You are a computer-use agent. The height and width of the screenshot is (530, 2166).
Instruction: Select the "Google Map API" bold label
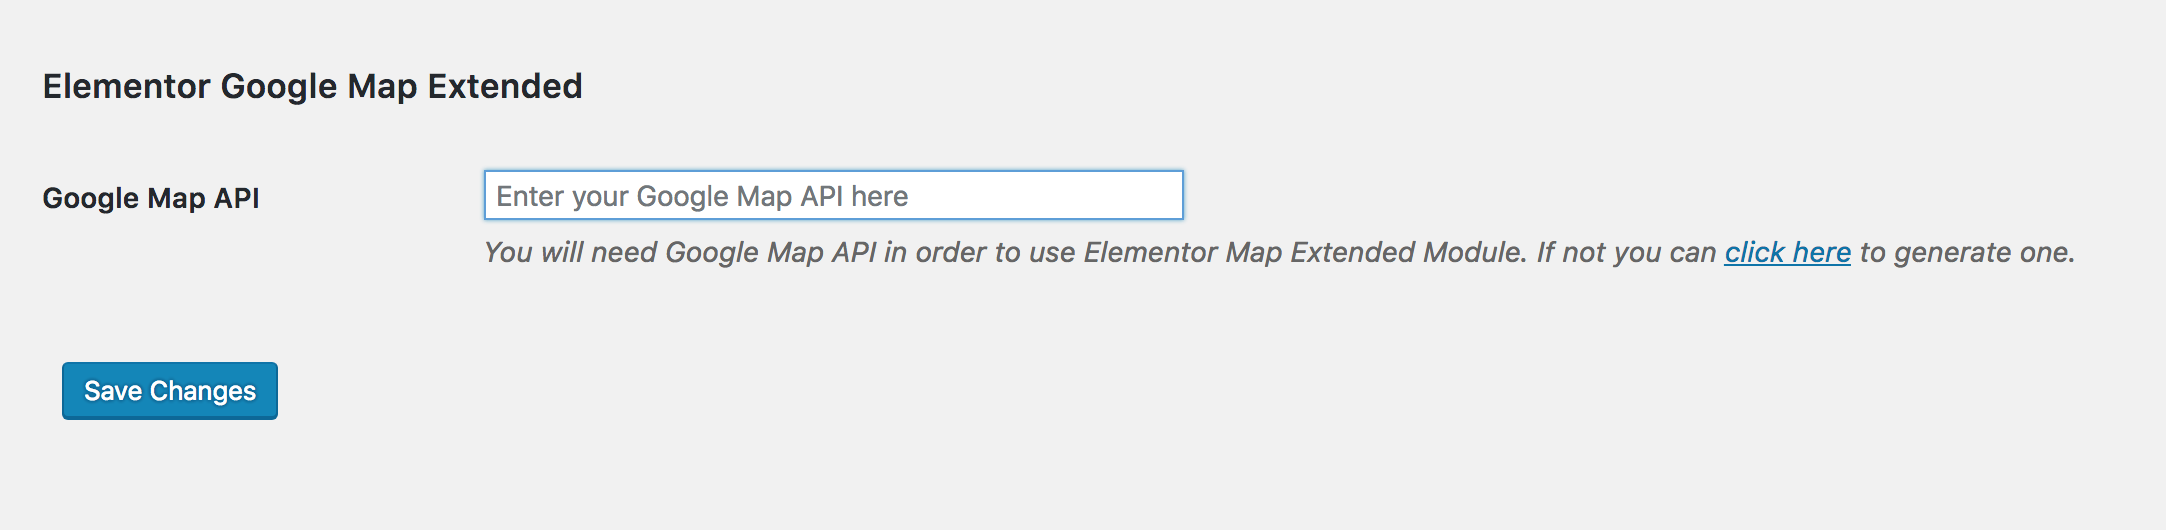[151, 198]
